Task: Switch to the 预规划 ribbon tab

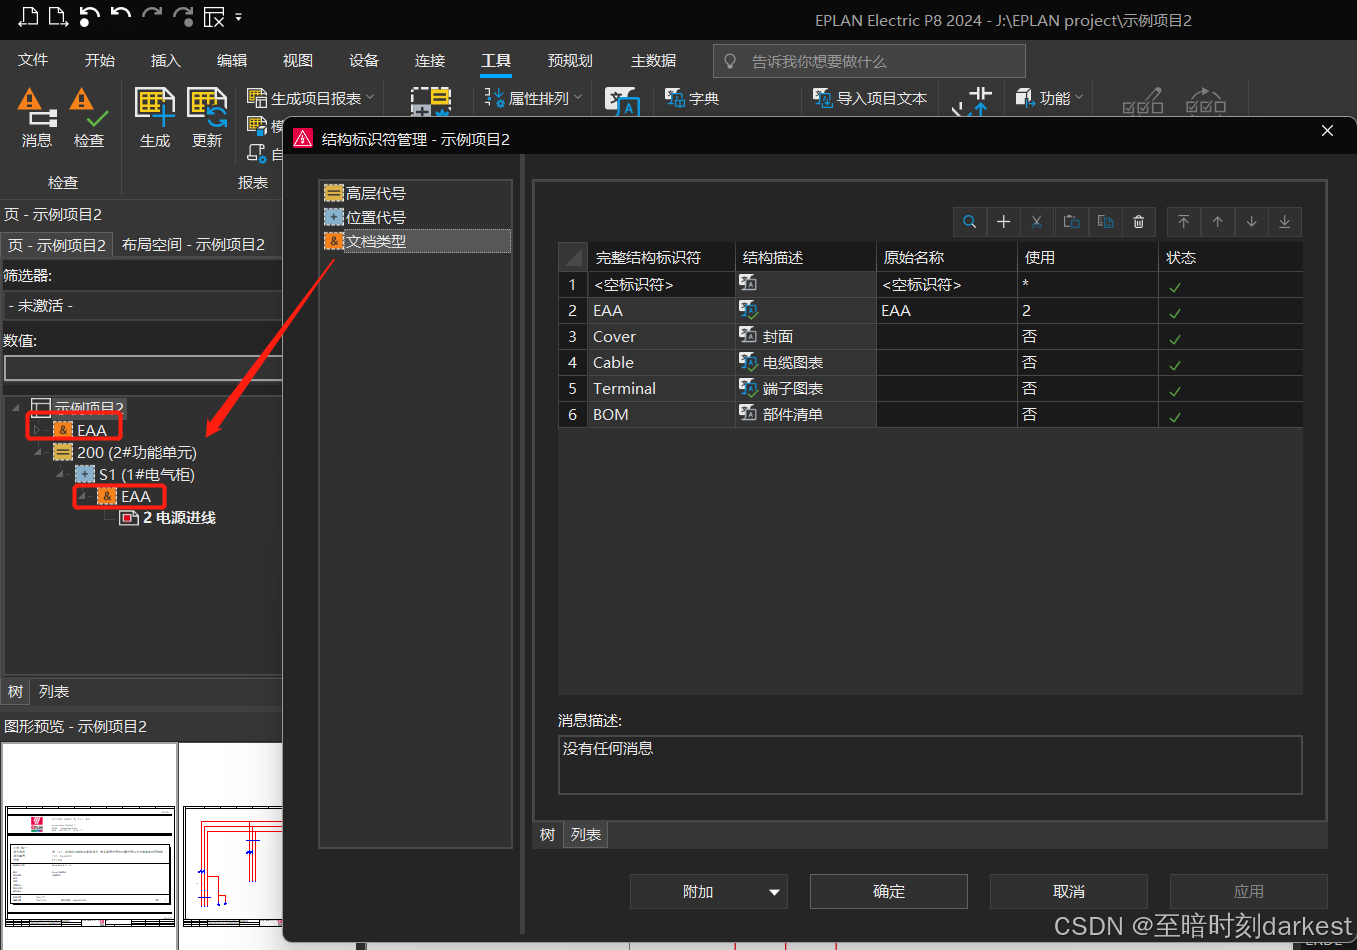Action: (x=570, y=60)
